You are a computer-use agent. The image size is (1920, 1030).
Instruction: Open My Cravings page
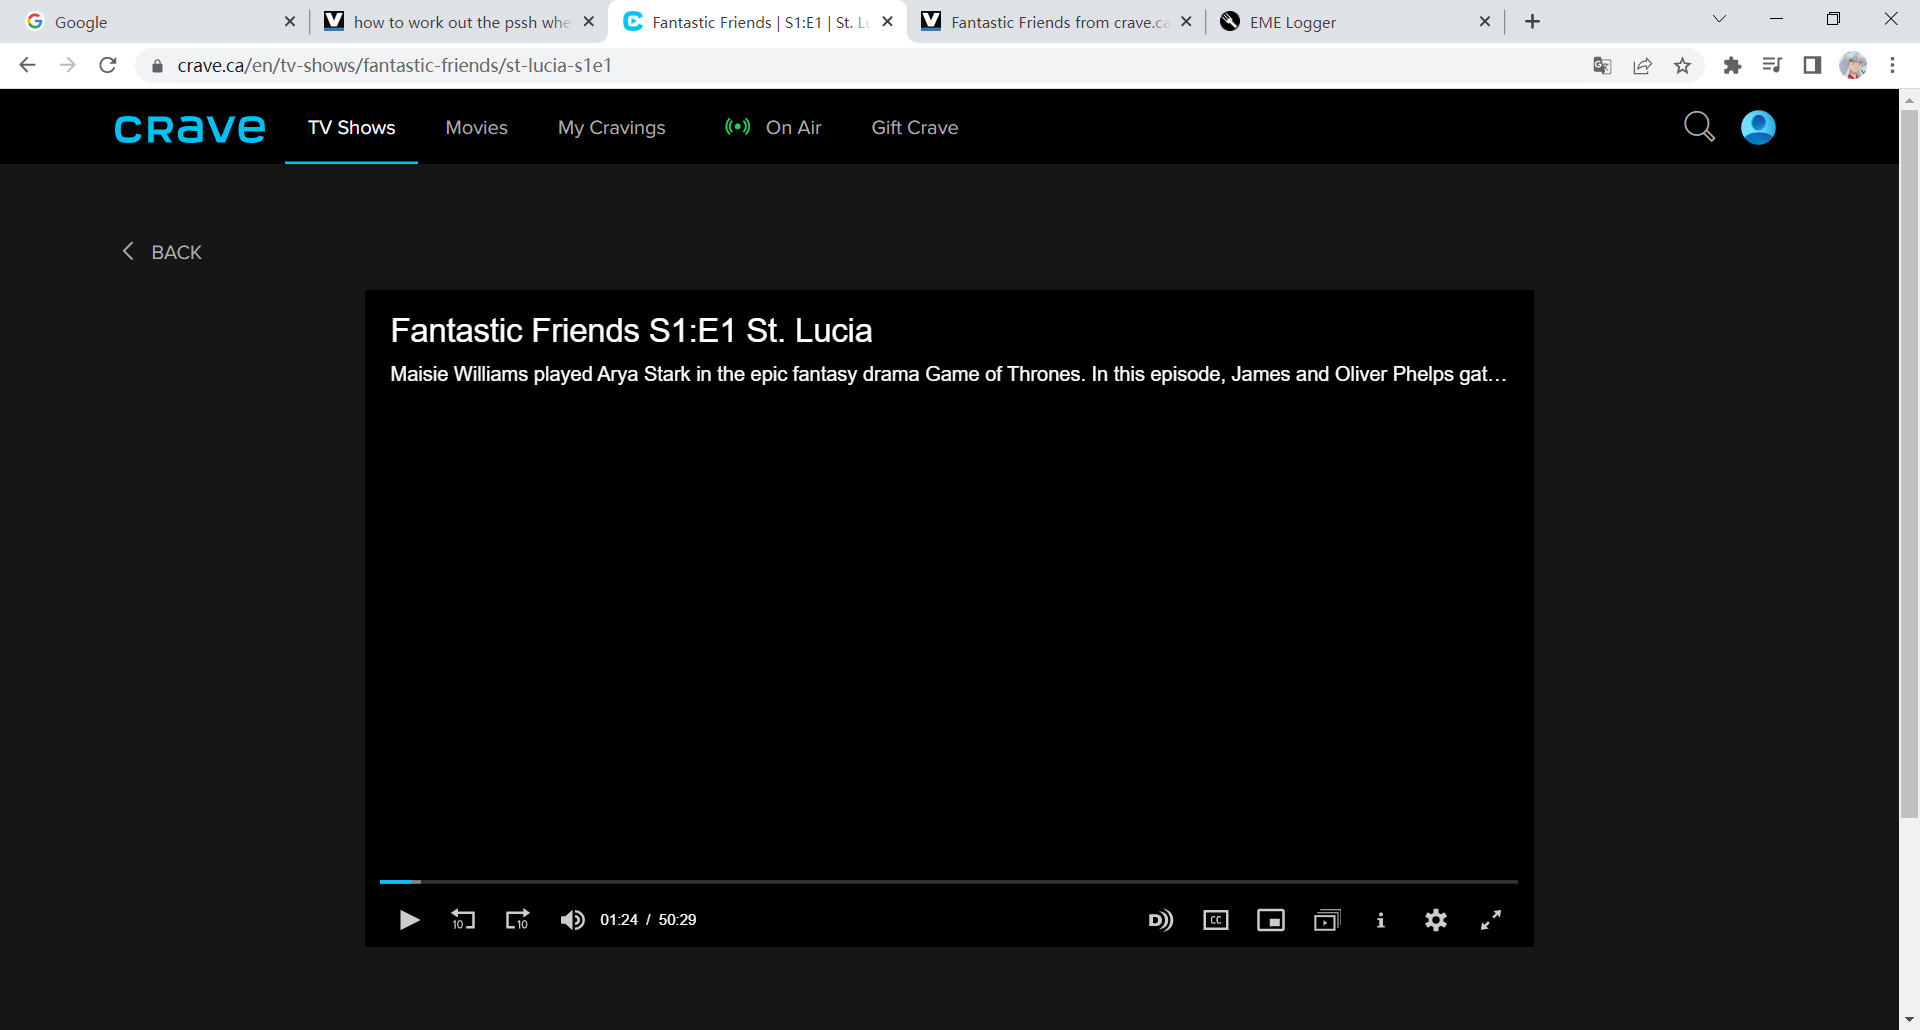point(612,128)
